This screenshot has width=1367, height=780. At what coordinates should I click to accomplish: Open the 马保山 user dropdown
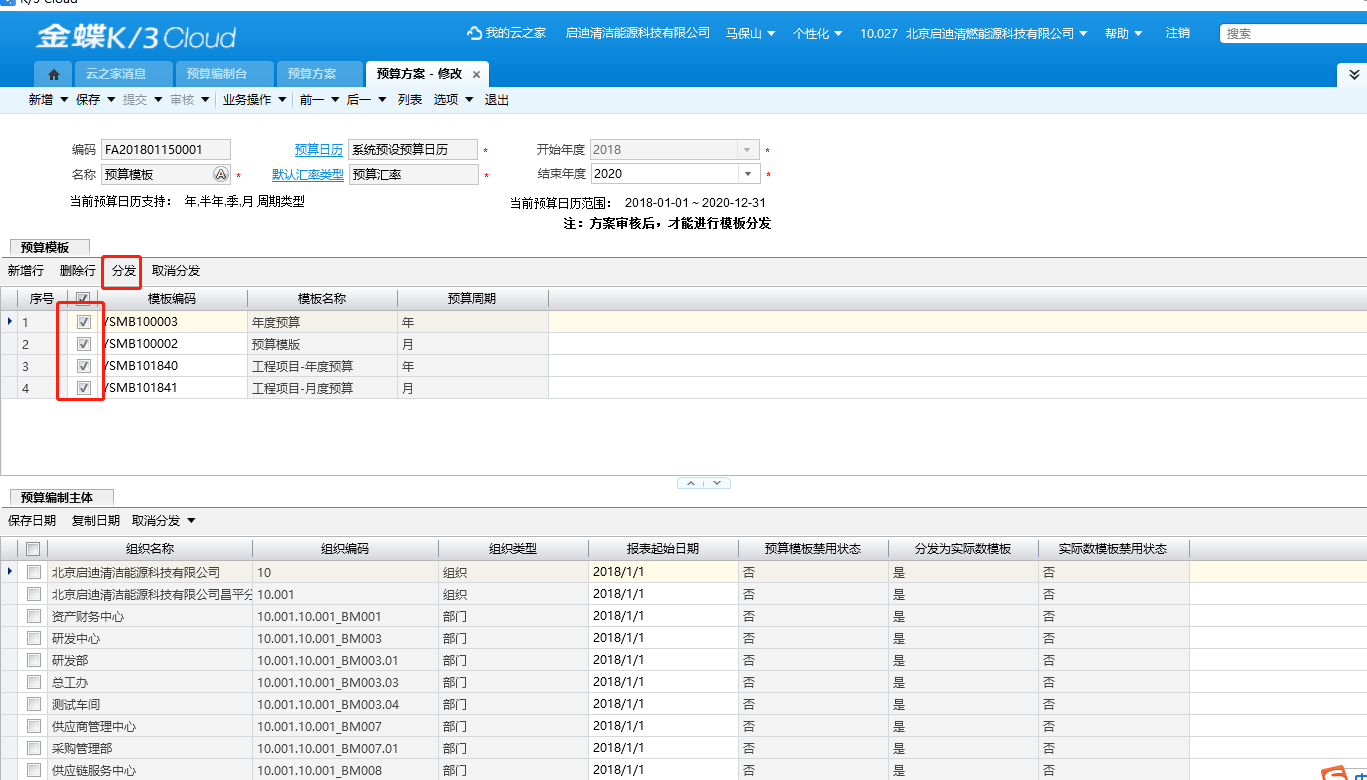(750, 33)
